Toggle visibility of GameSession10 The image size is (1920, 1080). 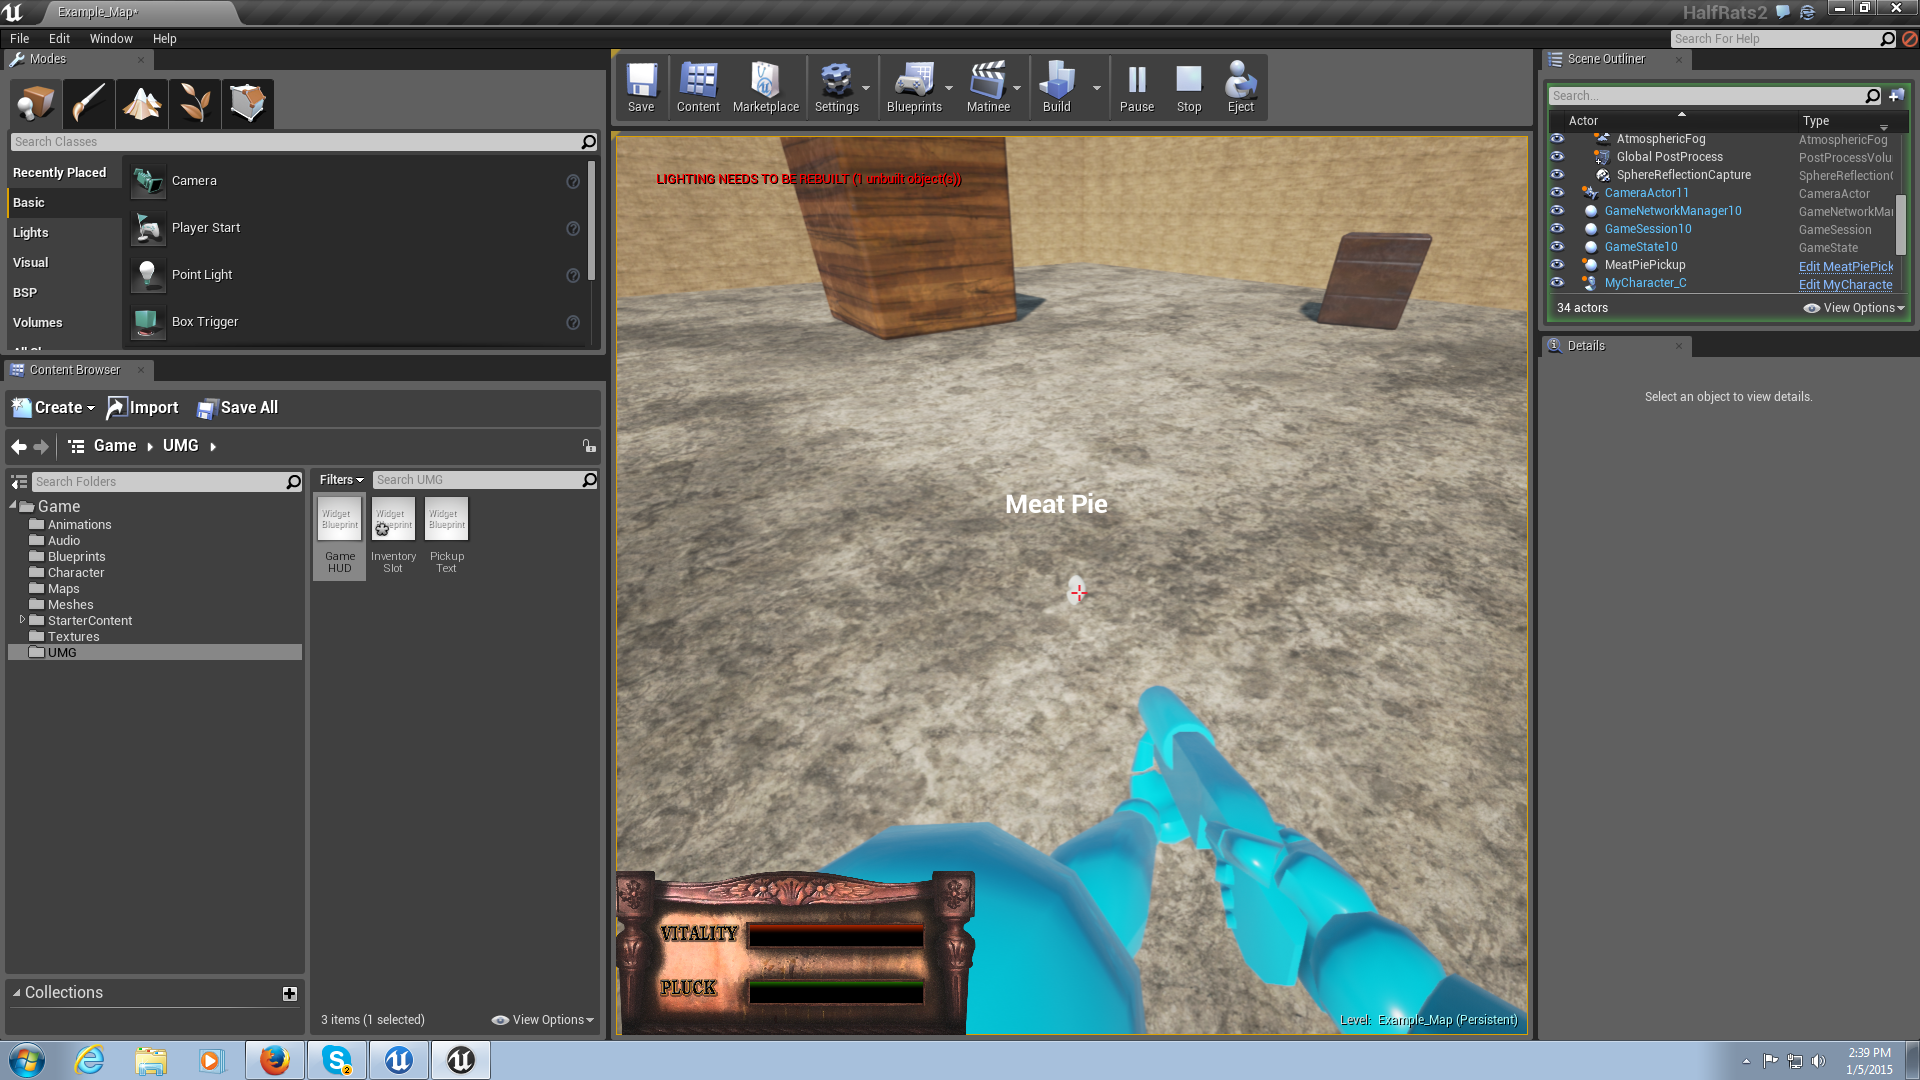coord(1557,228)
